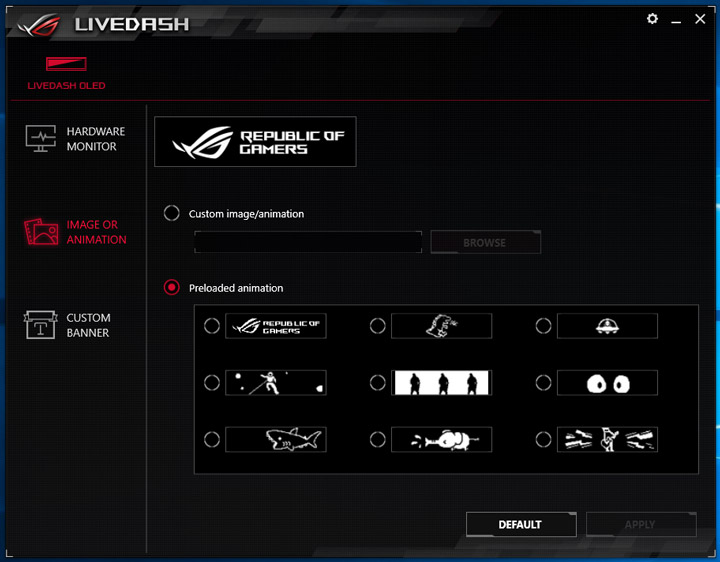Enable the Custom image/animation option
Screen dimensions: 720x562
[x=172, y=213]
